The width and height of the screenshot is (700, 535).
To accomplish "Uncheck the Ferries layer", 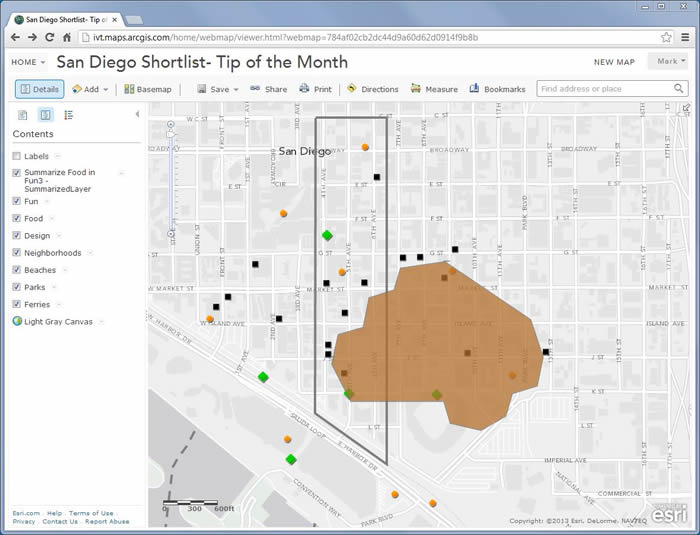I will coord(17,304).
